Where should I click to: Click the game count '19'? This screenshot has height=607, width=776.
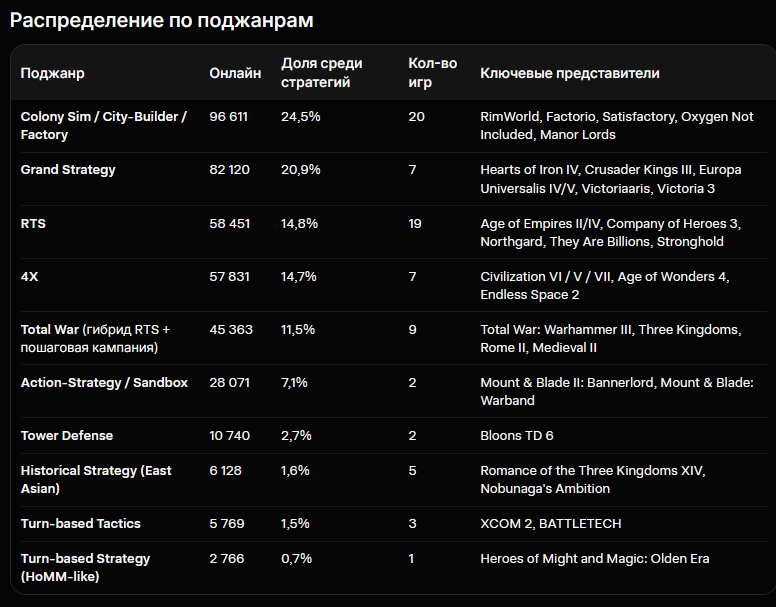pos(415,224)
